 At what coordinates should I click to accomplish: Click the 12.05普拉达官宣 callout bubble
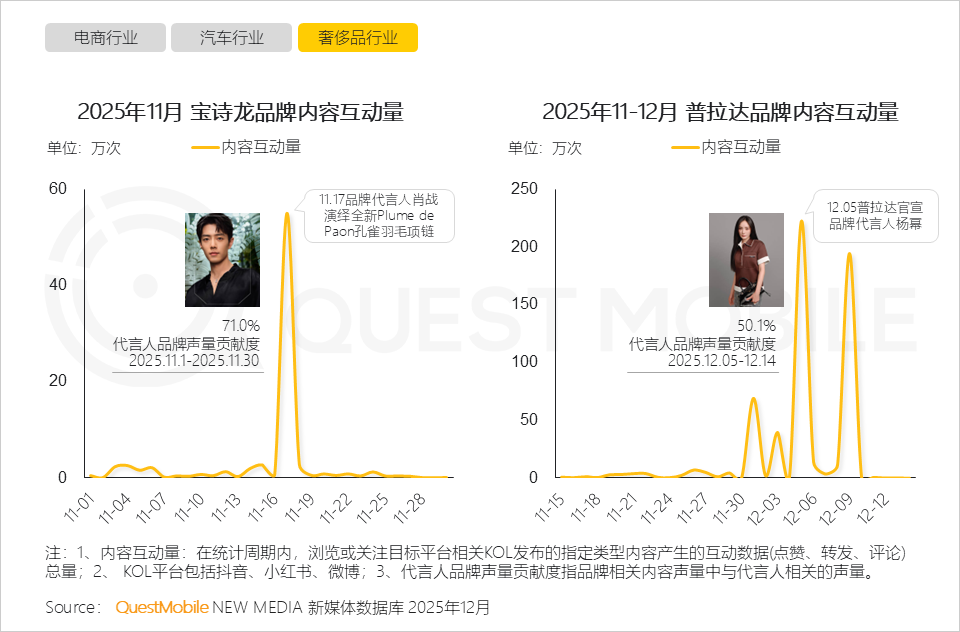[876, 216]
